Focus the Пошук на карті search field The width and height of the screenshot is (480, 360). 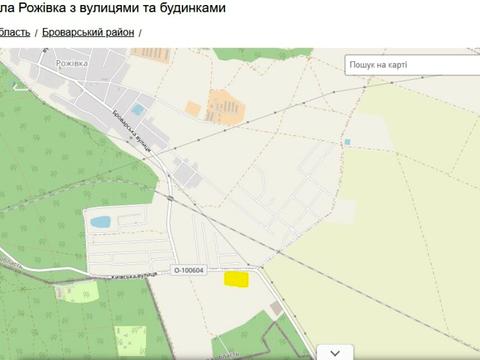tap(412, 65)
